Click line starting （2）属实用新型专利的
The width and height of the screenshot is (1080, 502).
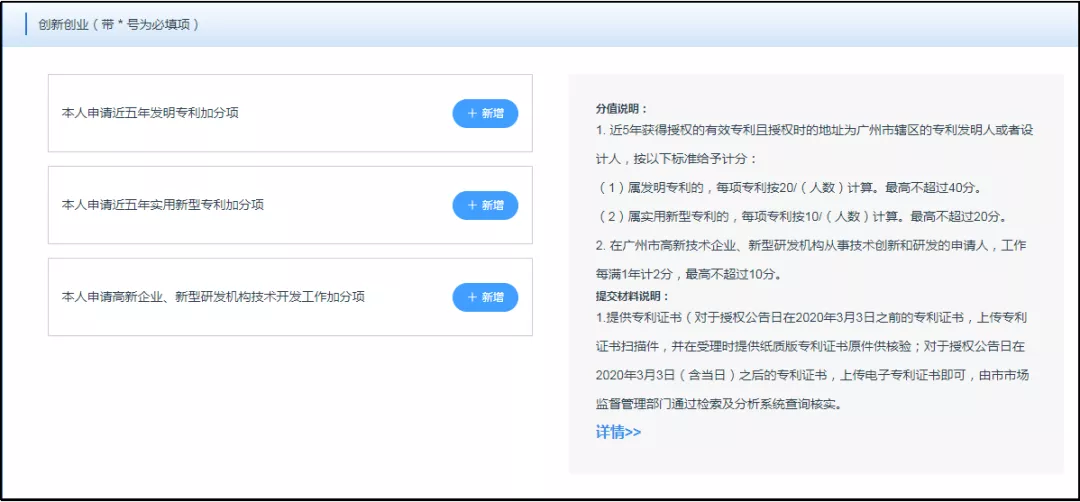(x=802, y=217)
